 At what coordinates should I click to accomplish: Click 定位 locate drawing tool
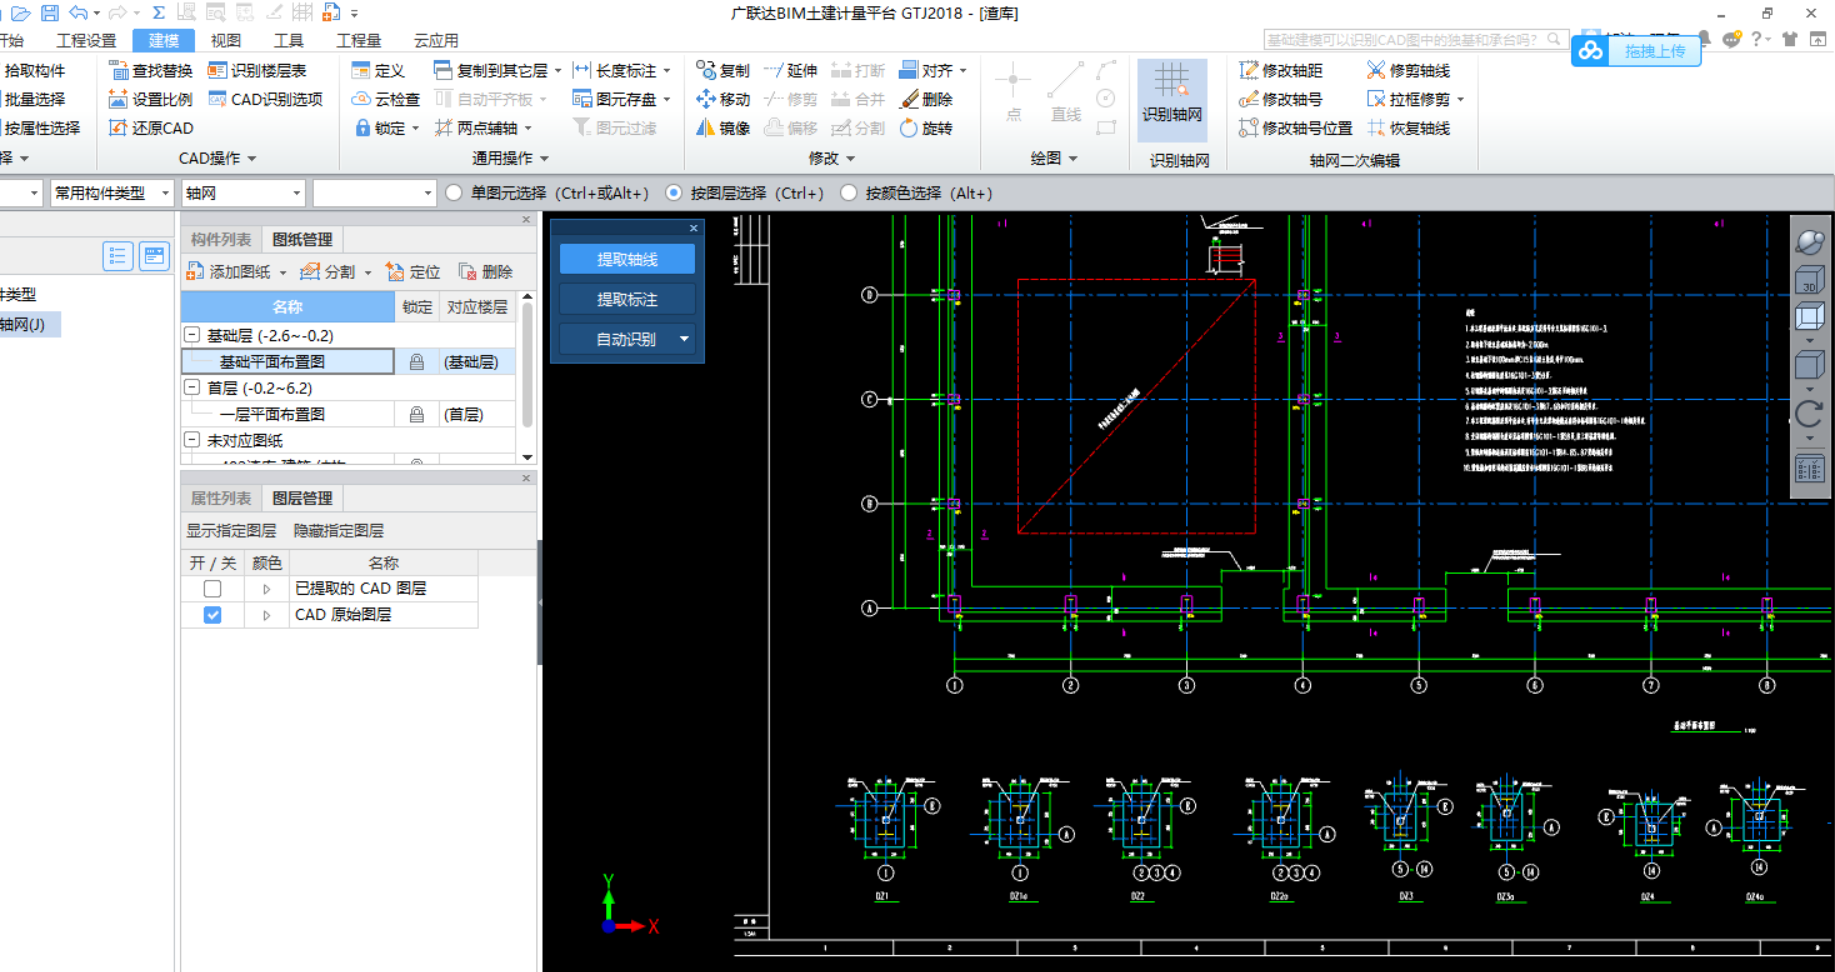coord(413,272)
